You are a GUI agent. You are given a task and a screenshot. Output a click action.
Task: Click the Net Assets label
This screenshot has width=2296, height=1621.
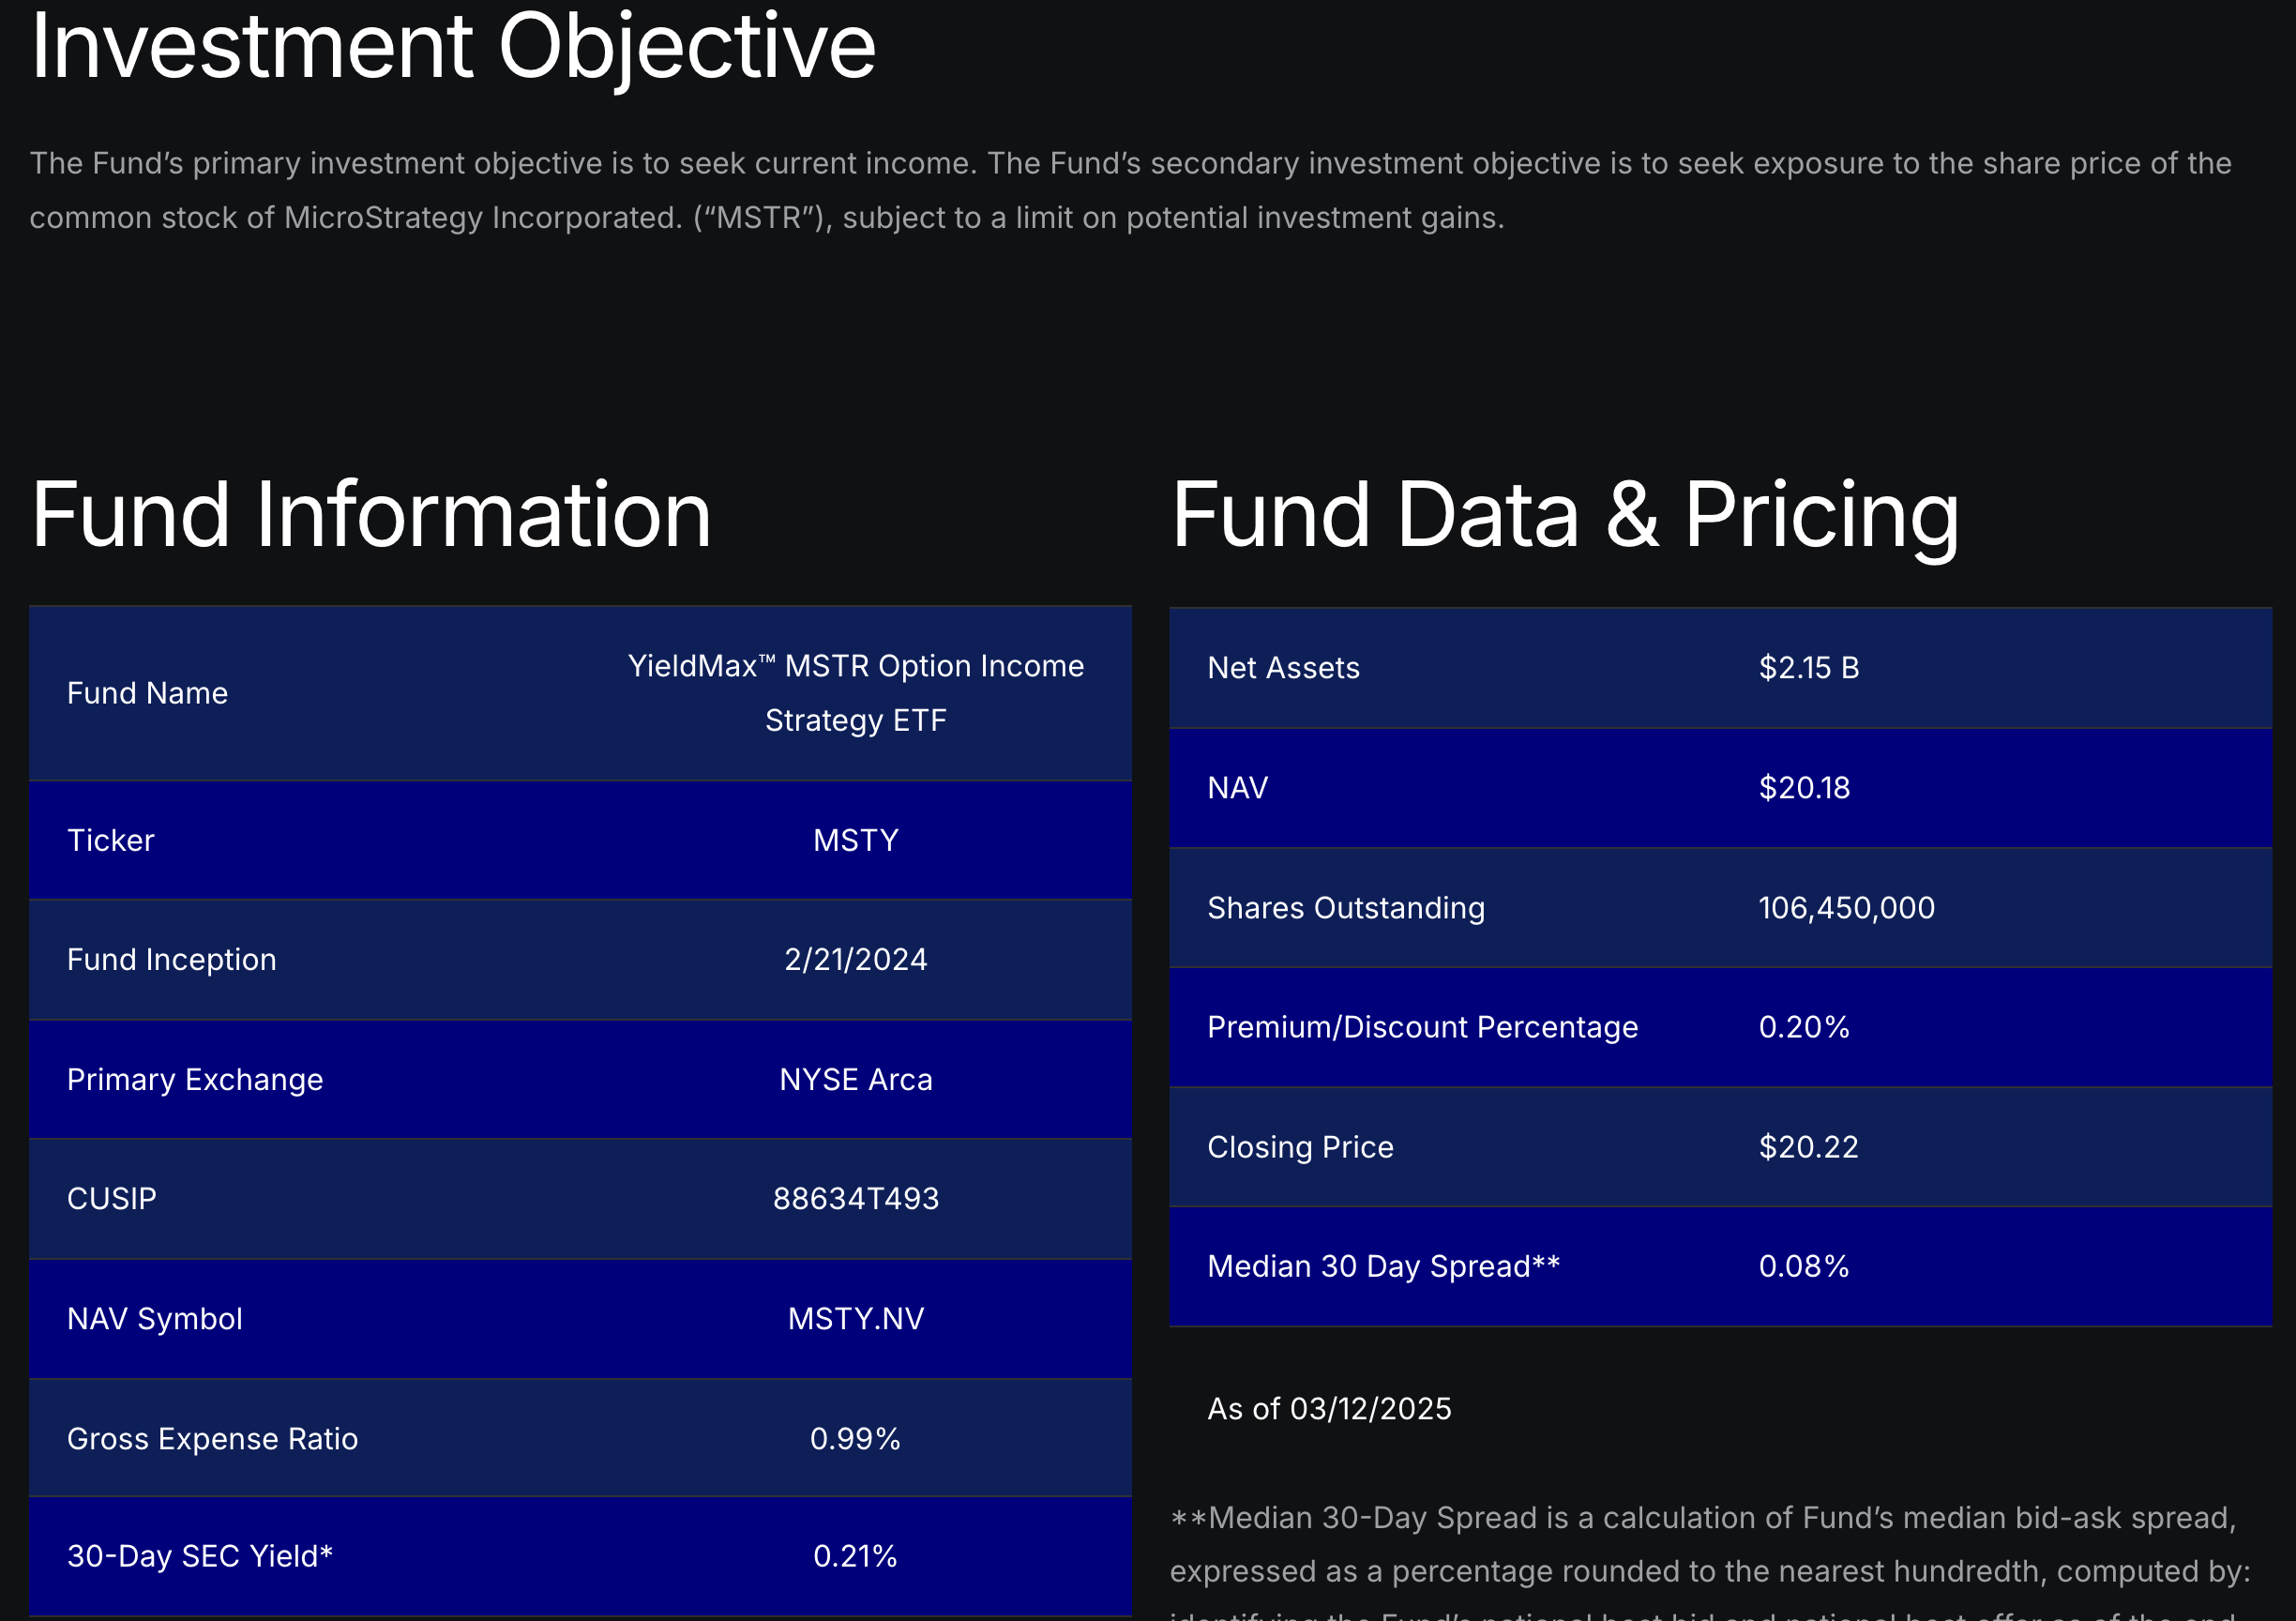[1284, 668]
